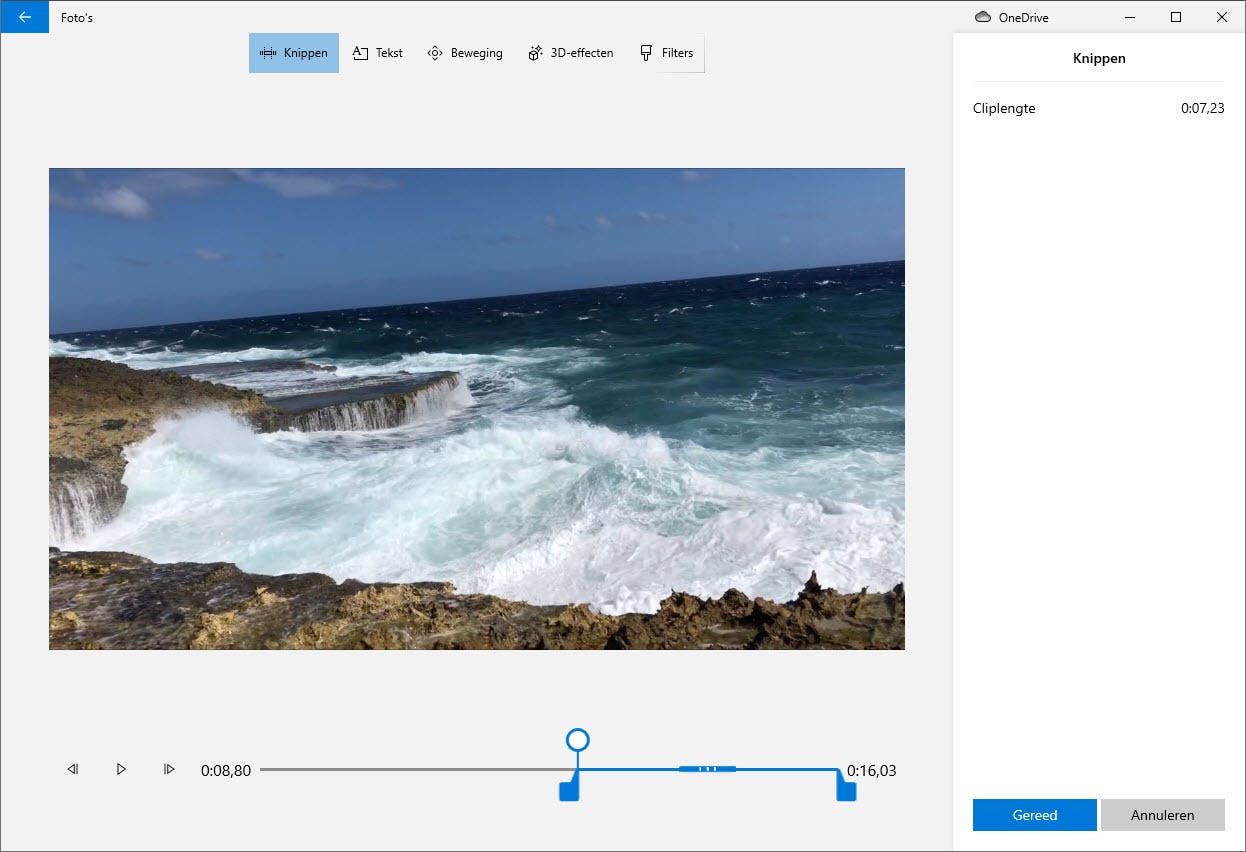Click the Knippen panel heading
Image resolution: width=1246 pixels, height=852 pixels.
(1099, 58)
